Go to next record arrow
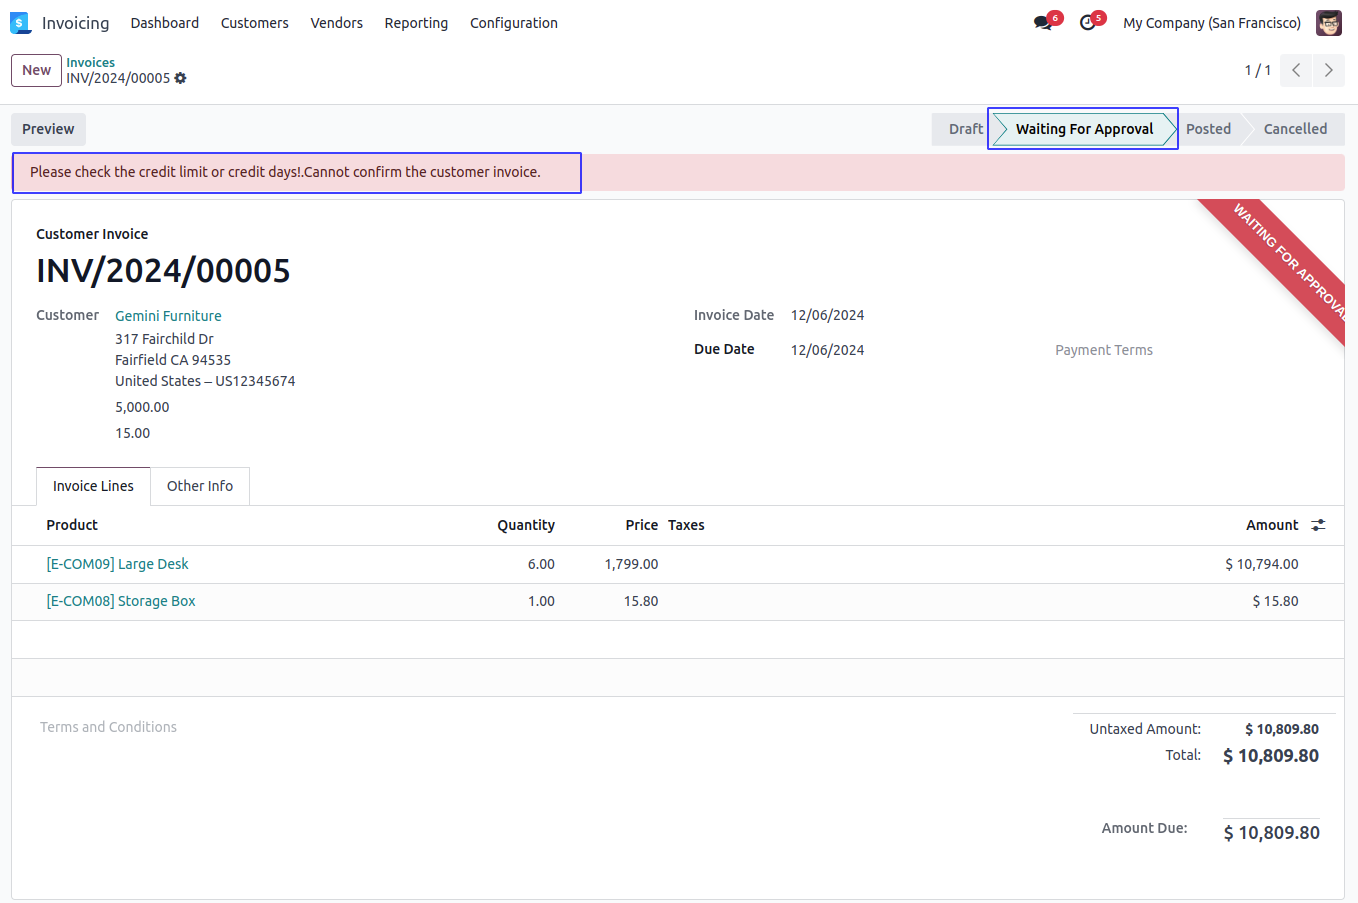The height and width of the screenshot is (903, 1358). [1328, 70]
